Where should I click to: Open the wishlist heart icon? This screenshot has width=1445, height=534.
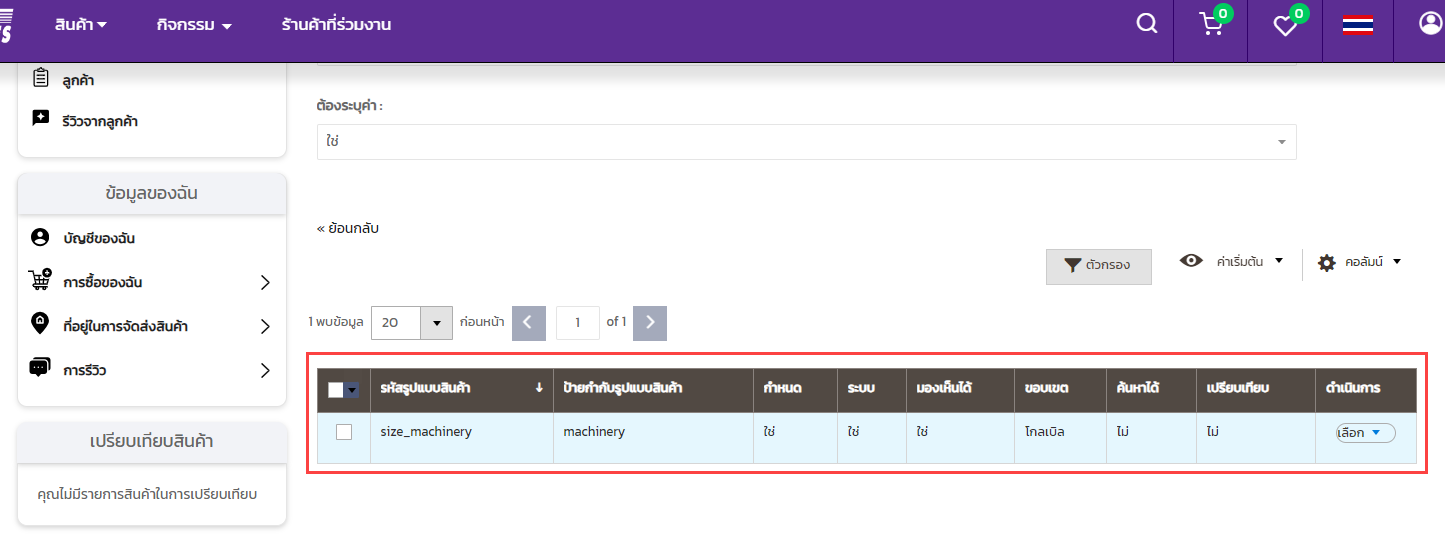click(x=1285, y=26)
